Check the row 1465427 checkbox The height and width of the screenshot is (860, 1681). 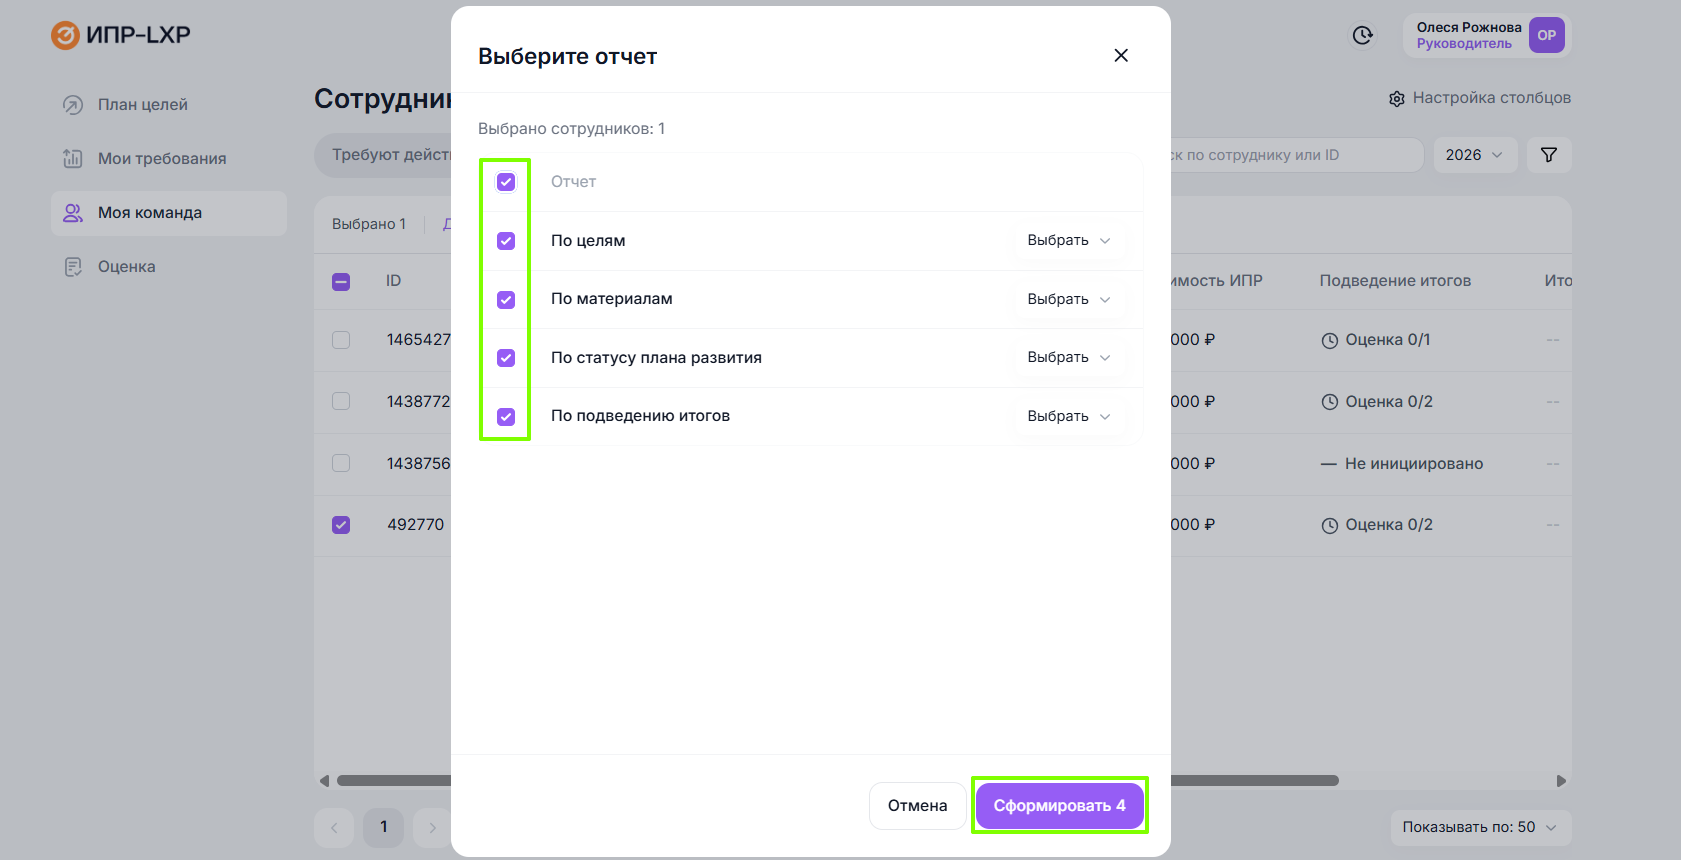coord(341,340)
